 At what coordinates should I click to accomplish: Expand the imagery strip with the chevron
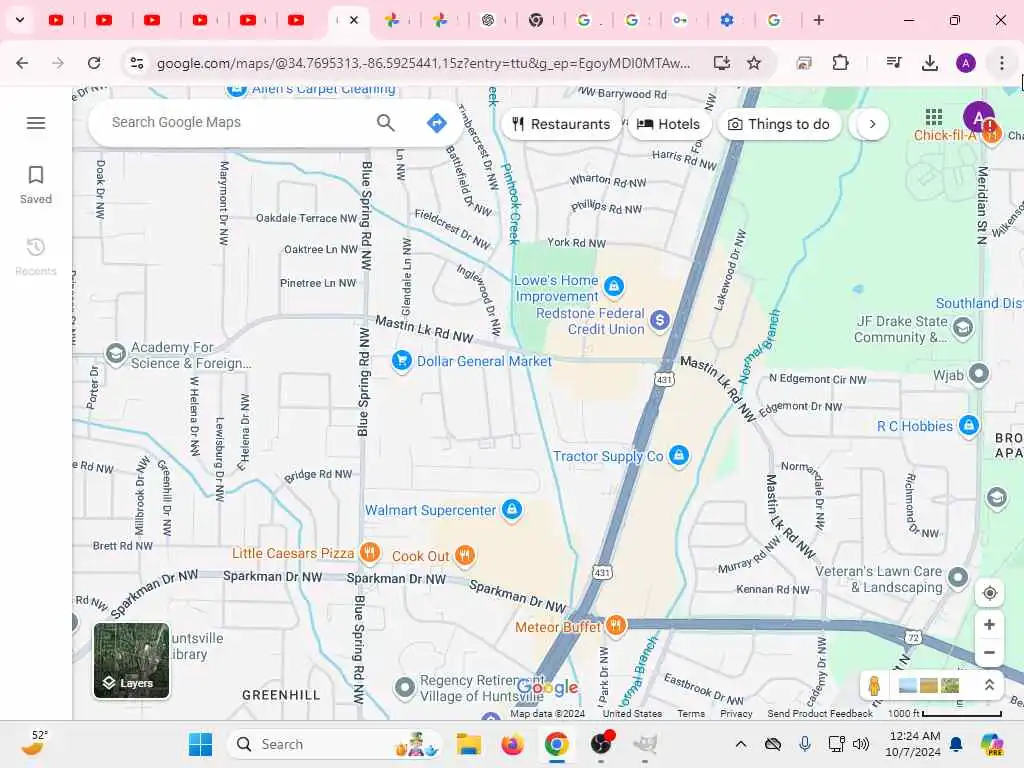point(989,685)
